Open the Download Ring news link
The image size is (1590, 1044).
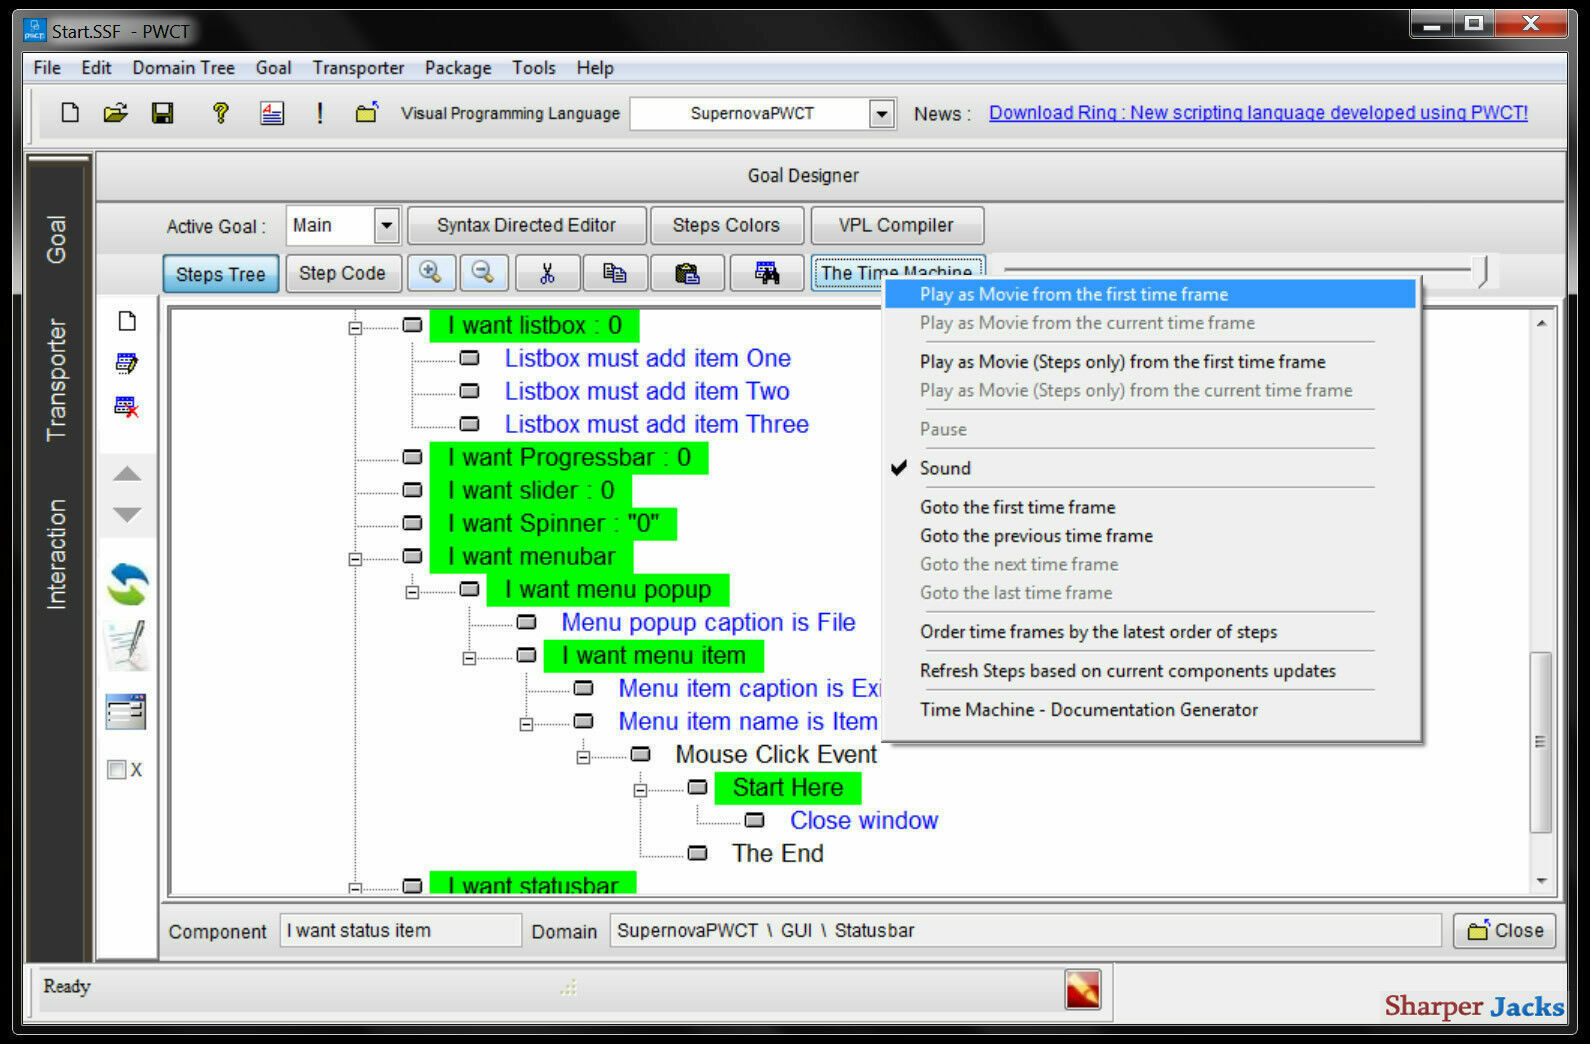(x=1258, y=113)
